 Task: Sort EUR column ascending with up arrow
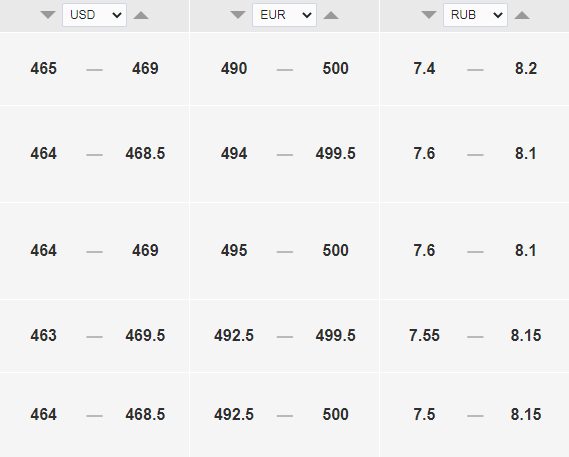coord(331,15)
